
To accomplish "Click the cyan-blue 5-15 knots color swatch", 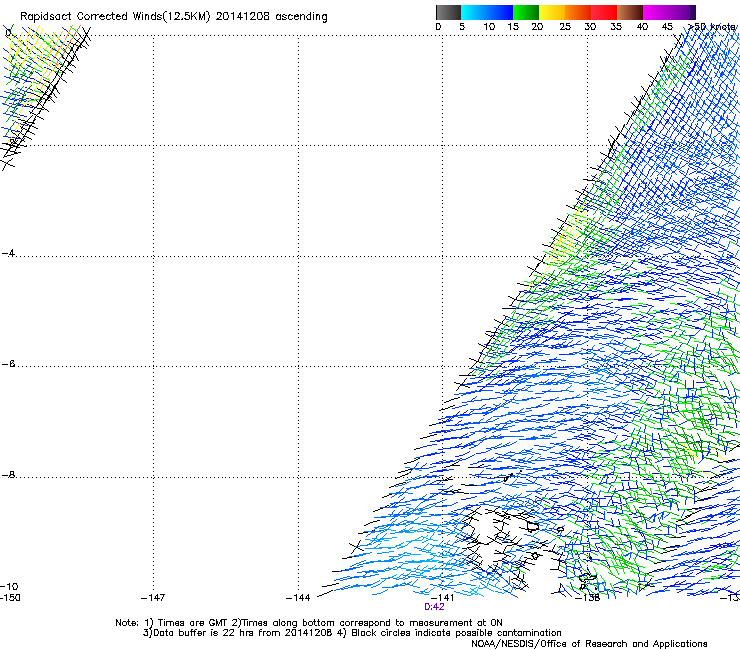I will (487, 12).
